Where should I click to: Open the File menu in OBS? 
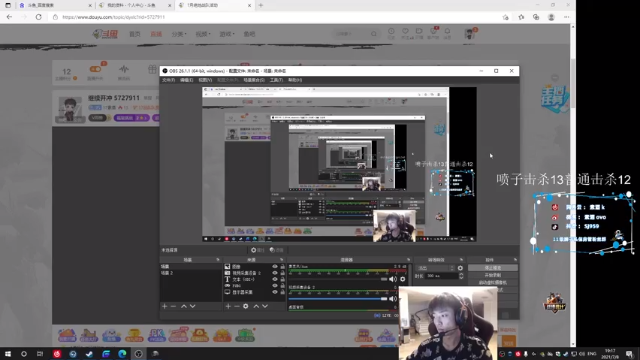pyautogui.click(x=168, y=80)
